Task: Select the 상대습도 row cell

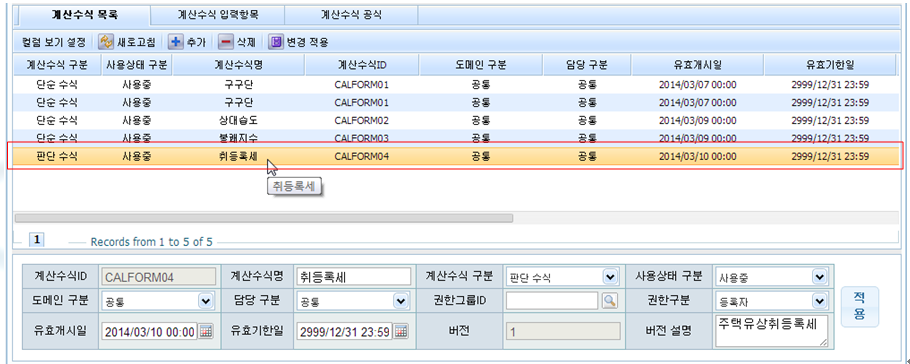Action: click(x=239, y=121)
